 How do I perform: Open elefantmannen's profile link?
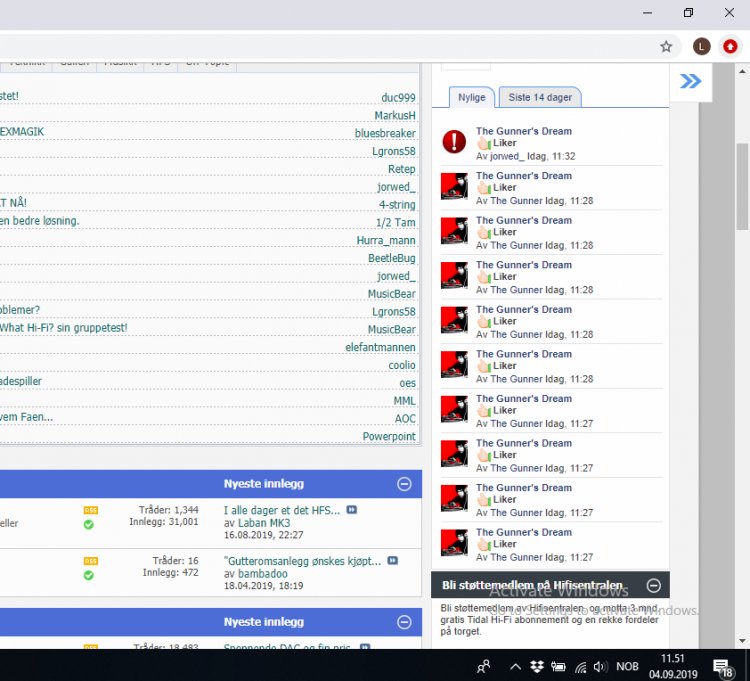[380, 347]
